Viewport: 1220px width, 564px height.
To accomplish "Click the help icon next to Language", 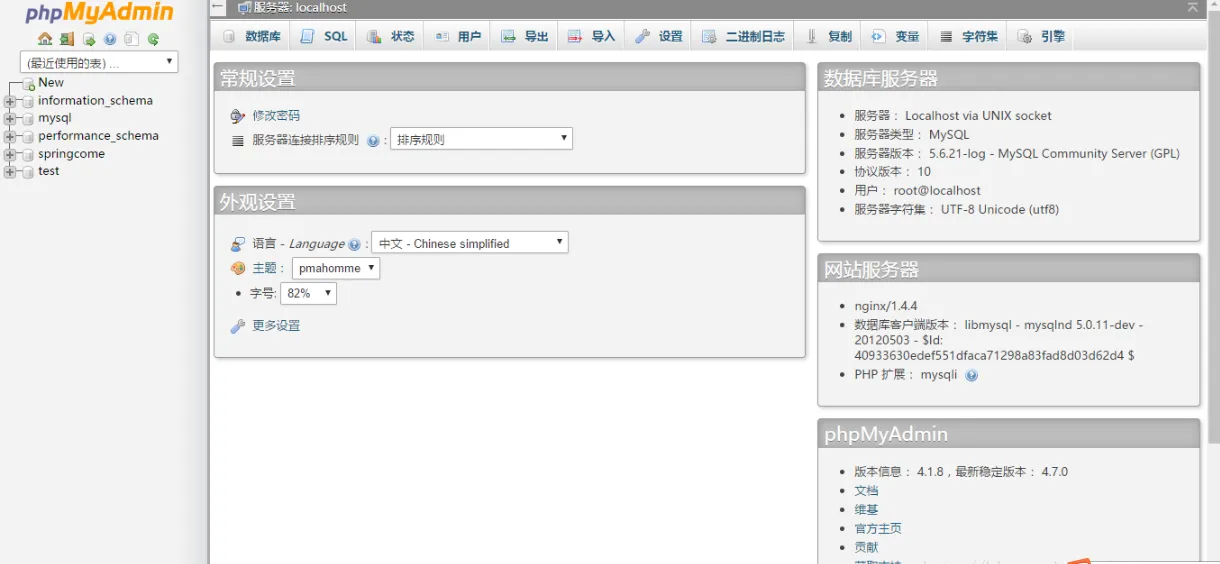I will point(354,244).
